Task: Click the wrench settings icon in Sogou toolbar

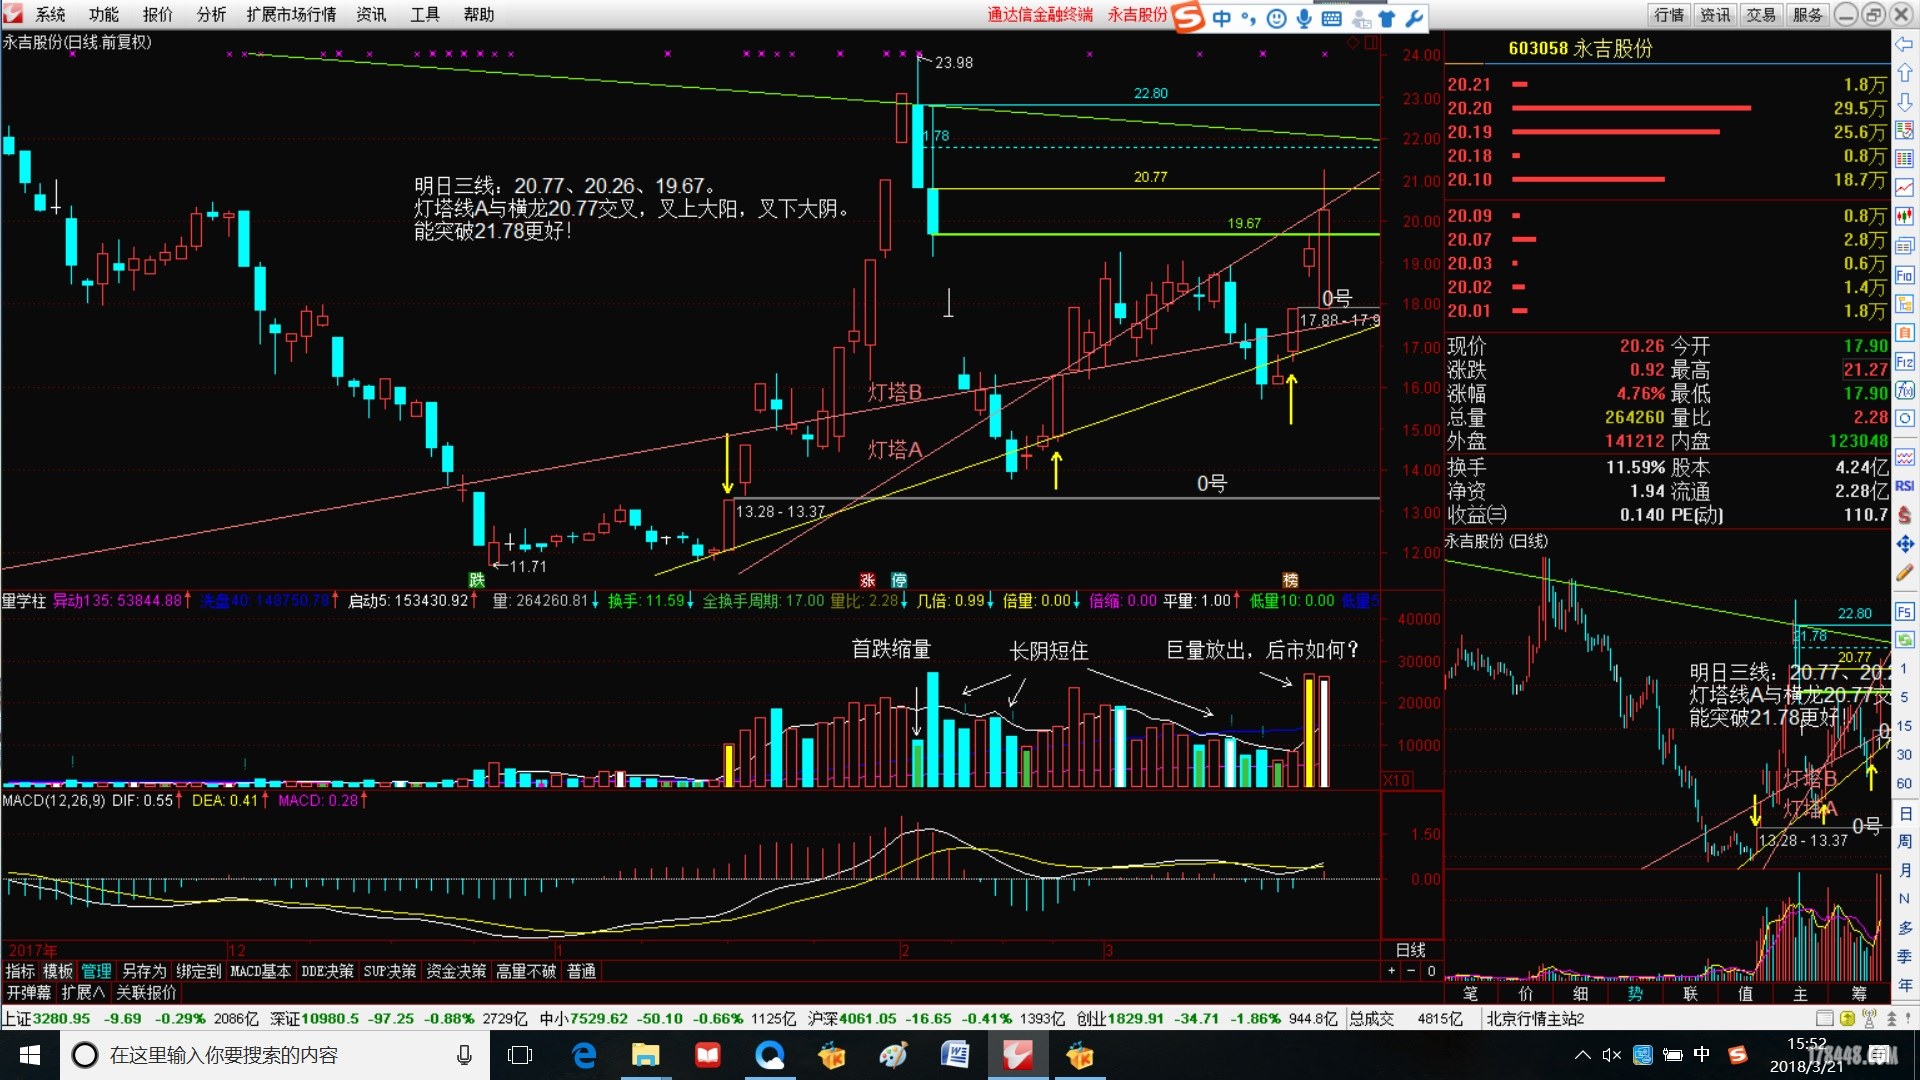Action: pos(1414,18)
